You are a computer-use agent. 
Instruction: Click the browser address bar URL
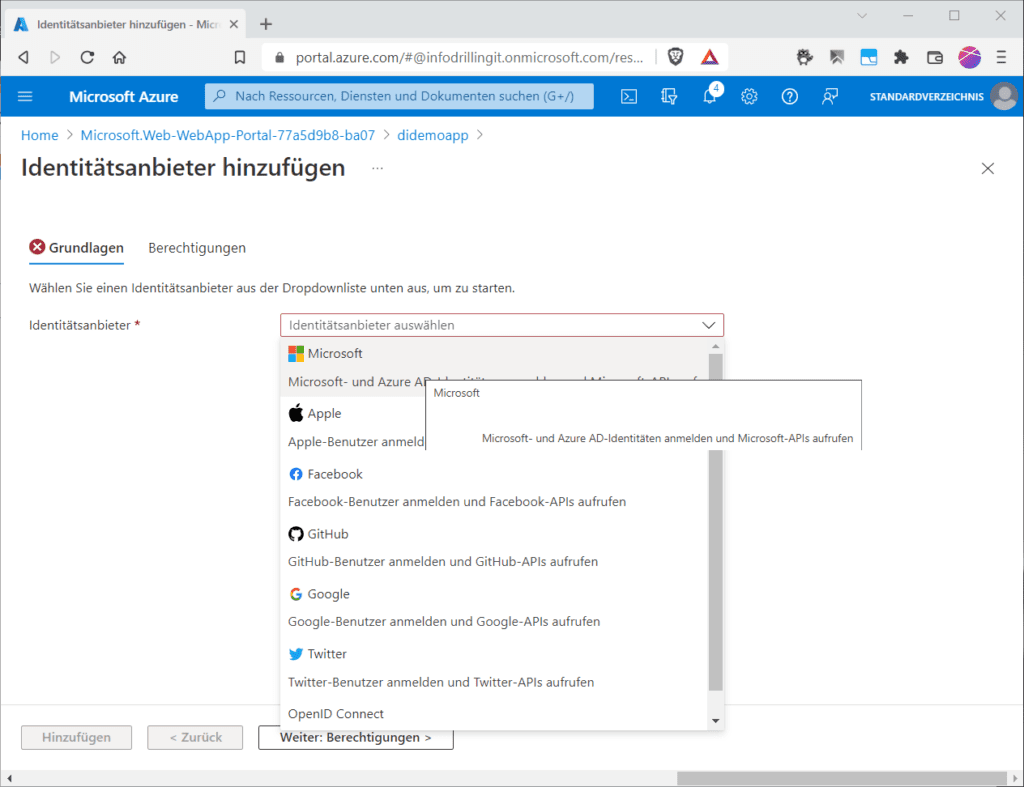(x=470, y=57)
